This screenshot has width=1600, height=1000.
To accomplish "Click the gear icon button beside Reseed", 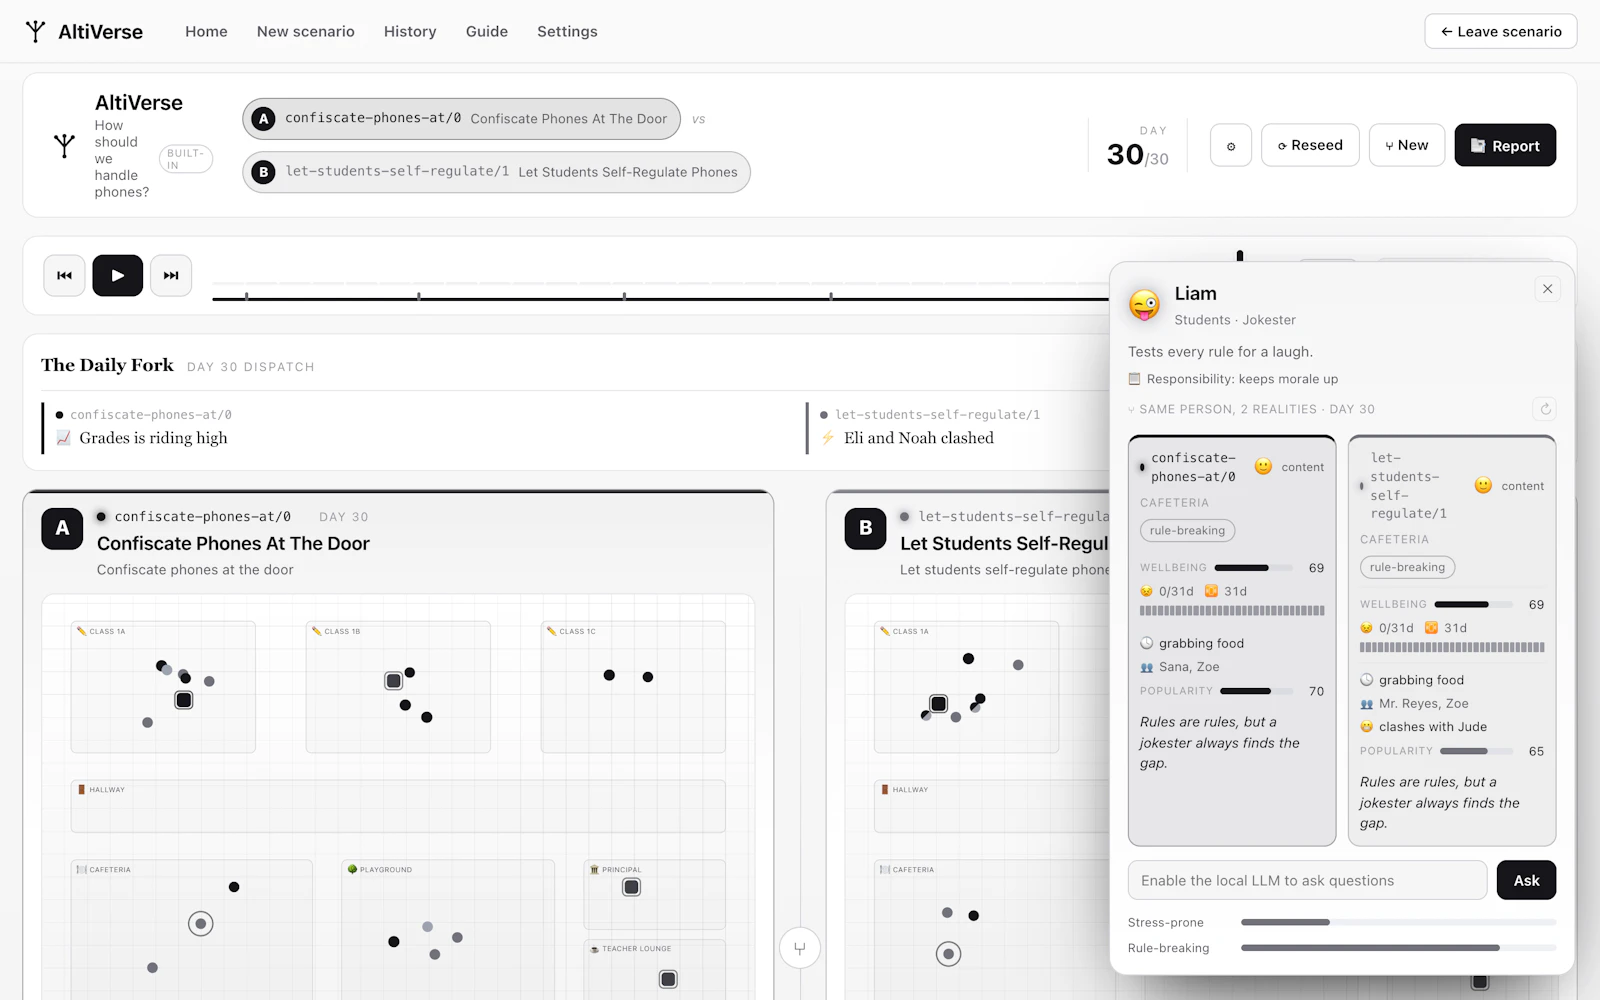I will coord(1231,145).
